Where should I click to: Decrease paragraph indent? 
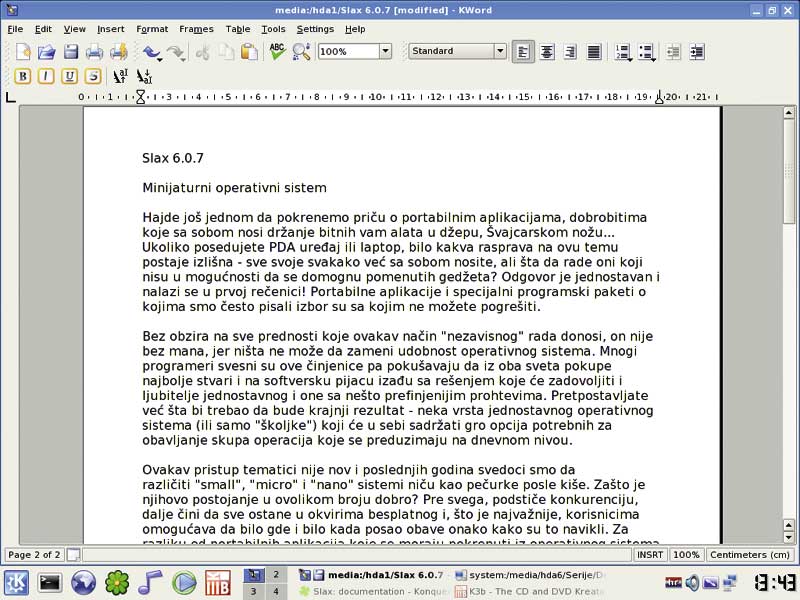(673, 52)
